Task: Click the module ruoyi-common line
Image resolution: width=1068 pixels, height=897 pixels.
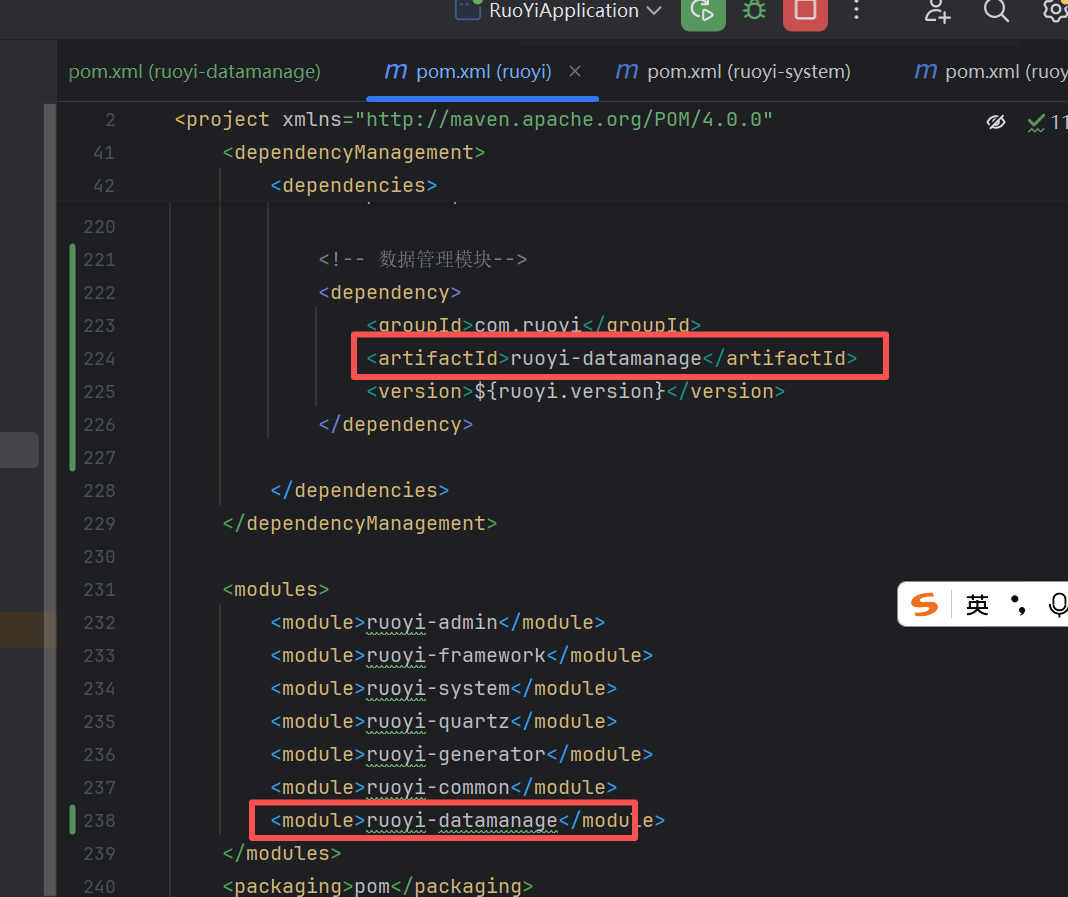Action: point(443,787)
